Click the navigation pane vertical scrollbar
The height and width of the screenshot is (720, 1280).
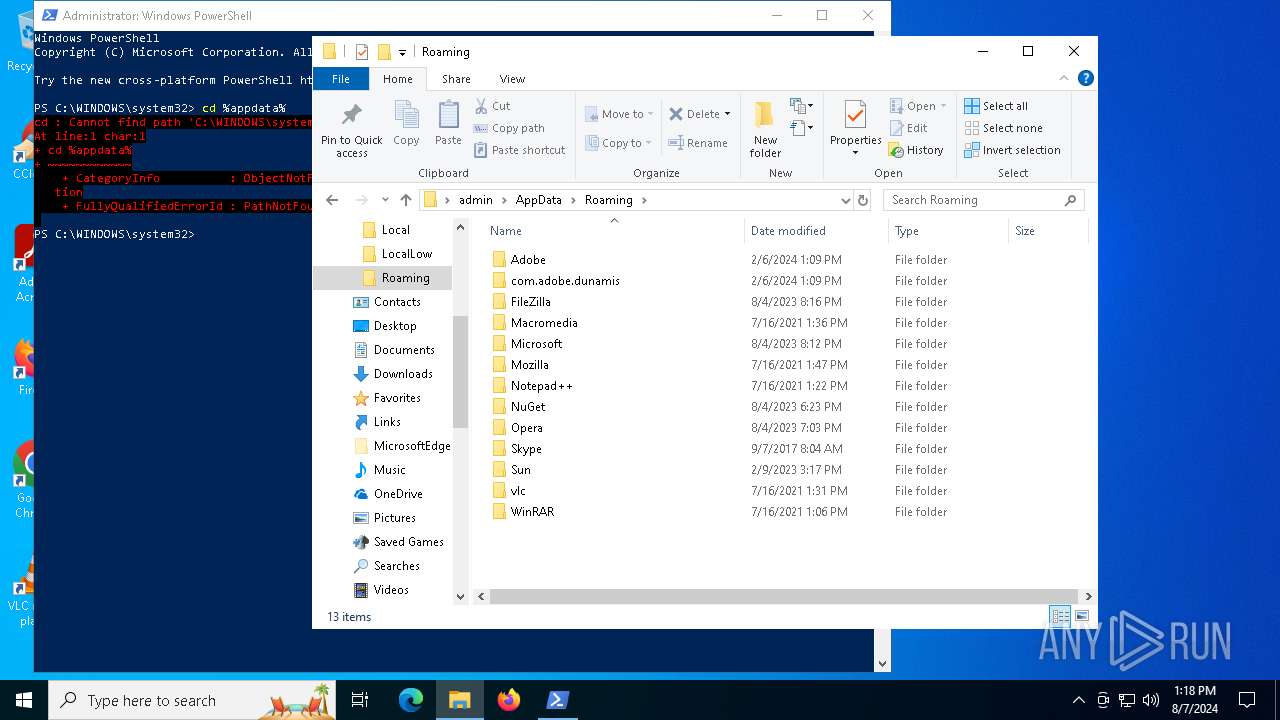pos(460,371)
